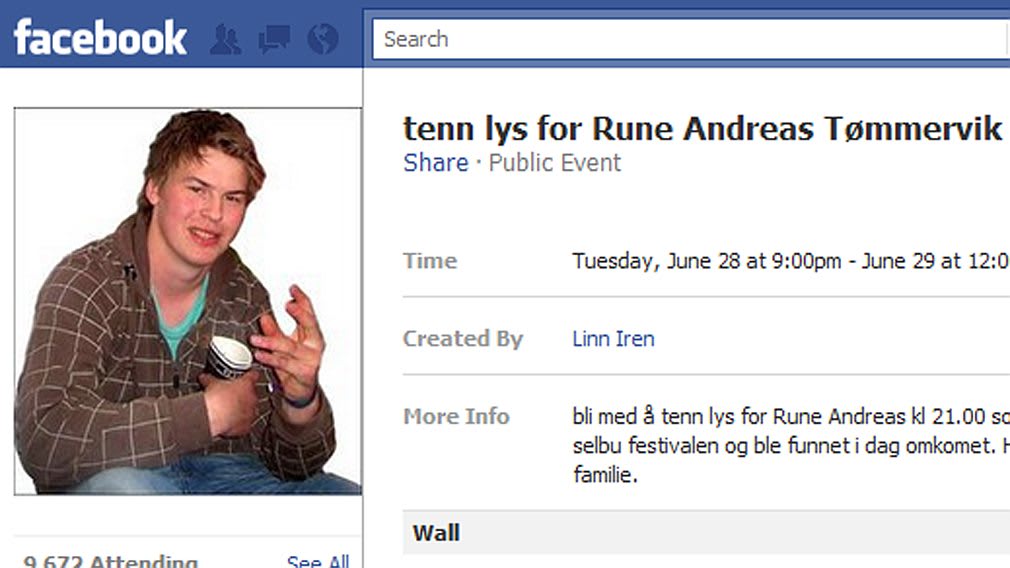Click the Share link
The image size is (1010, 568).
(x=435, y=163)
